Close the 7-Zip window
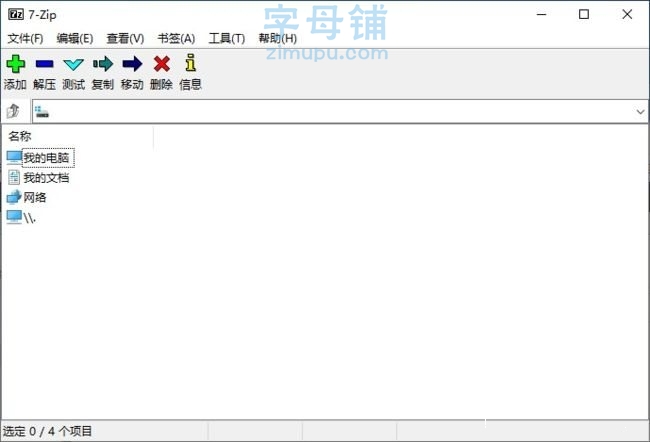Image resolution: width=650 pixels, height=442 pixels. tap(627, 15)
